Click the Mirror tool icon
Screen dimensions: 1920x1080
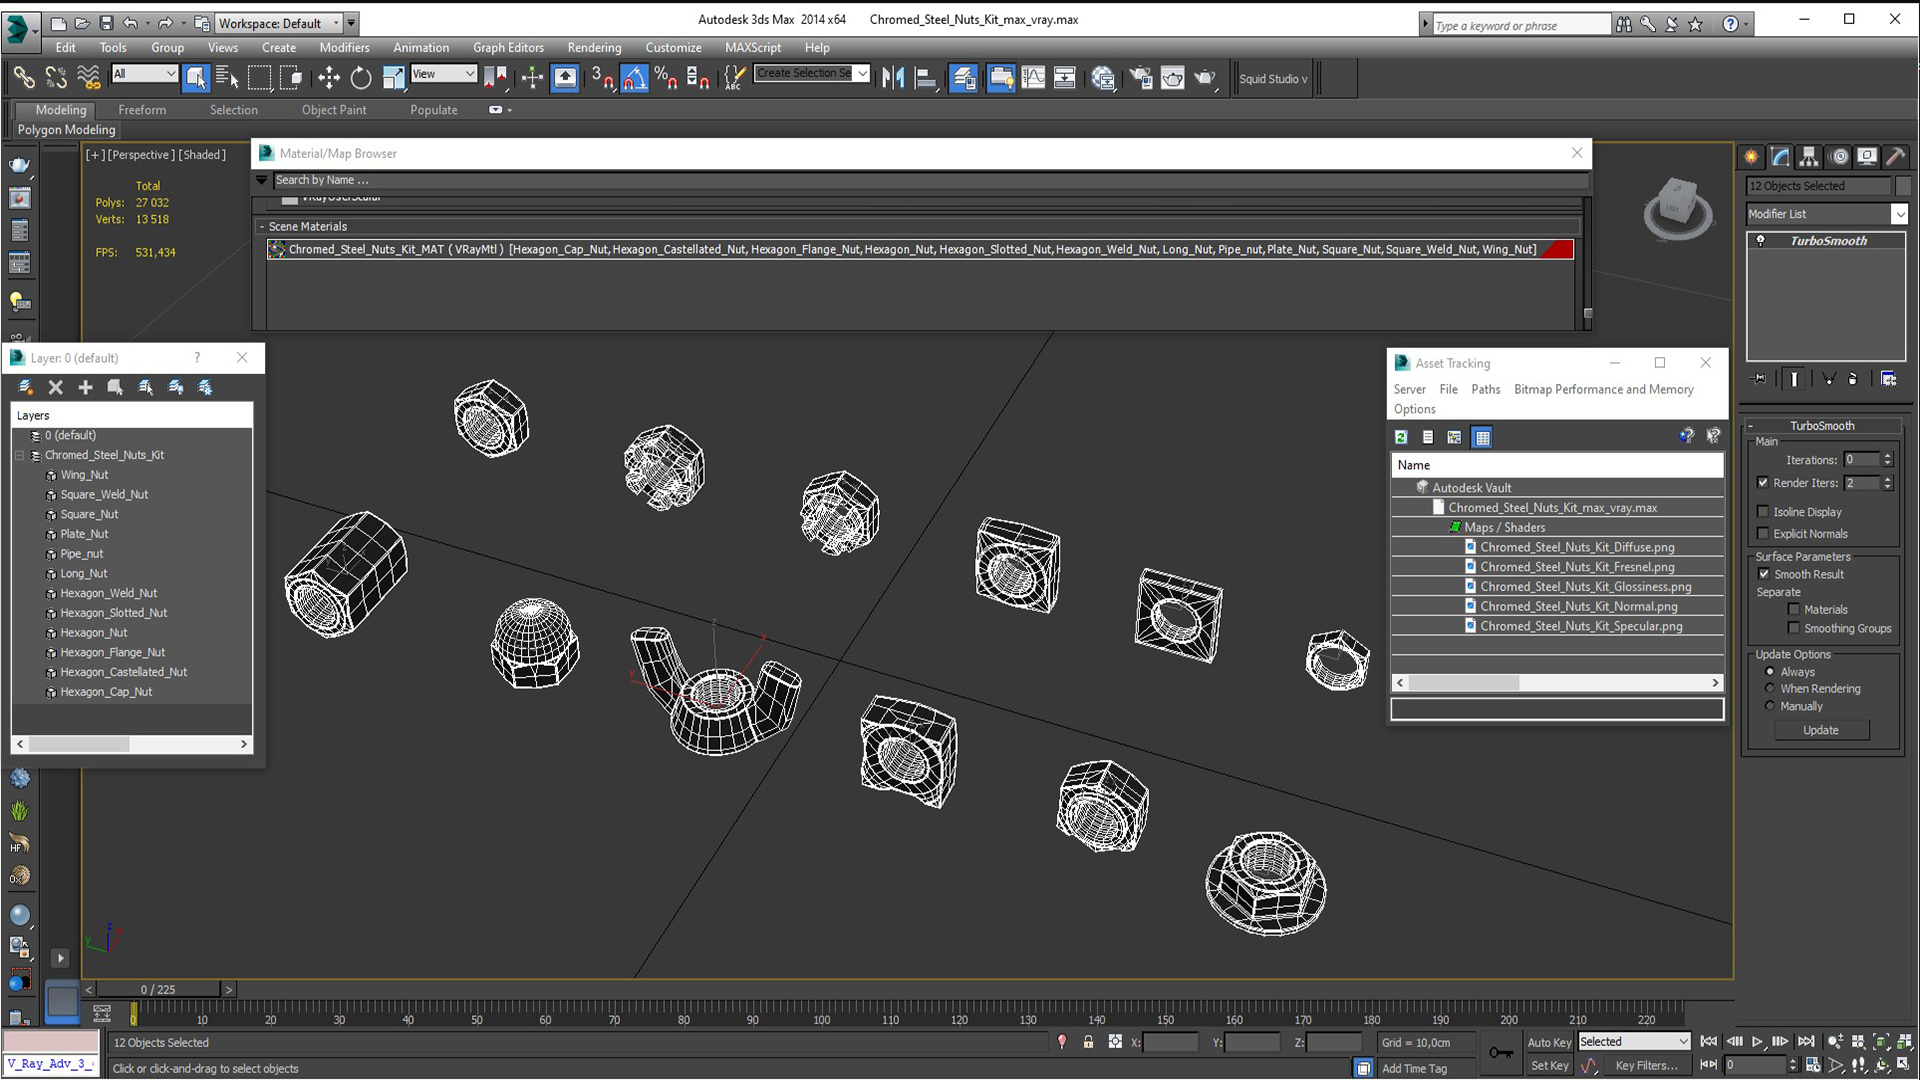(893, 78)
